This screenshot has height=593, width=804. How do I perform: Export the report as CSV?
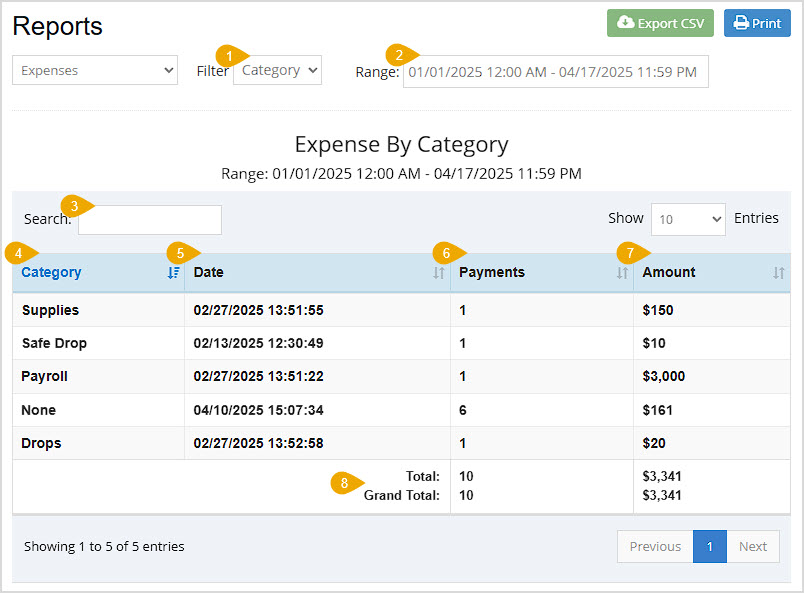coord(659,23)
